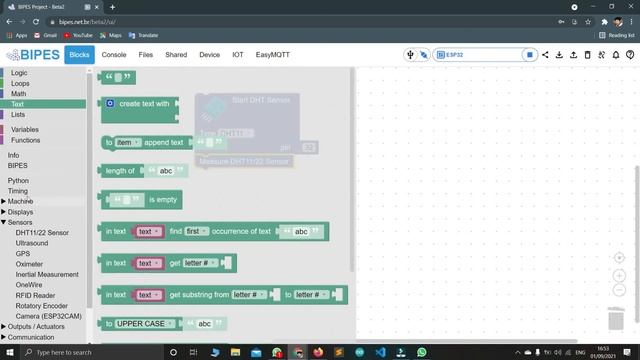Switch to the EasyMQTT tab

coord(273,55)
